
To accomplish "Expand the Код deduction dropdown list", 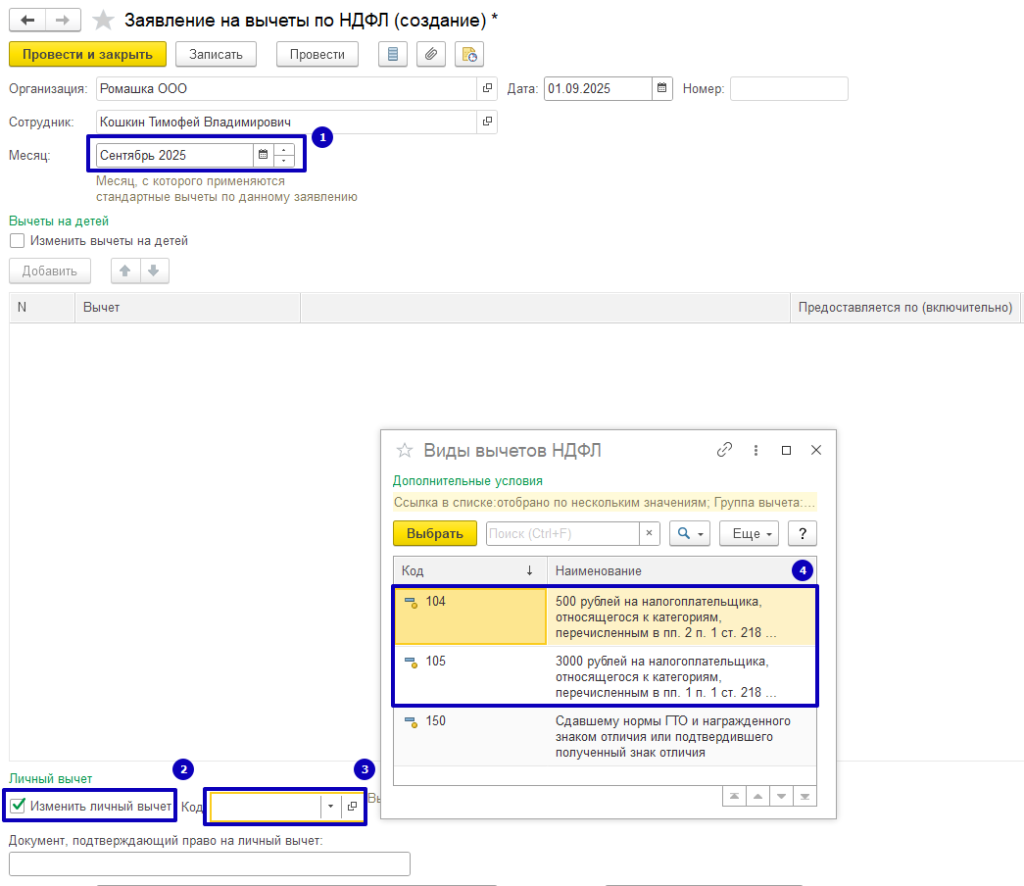I will [x=330, y=806].
